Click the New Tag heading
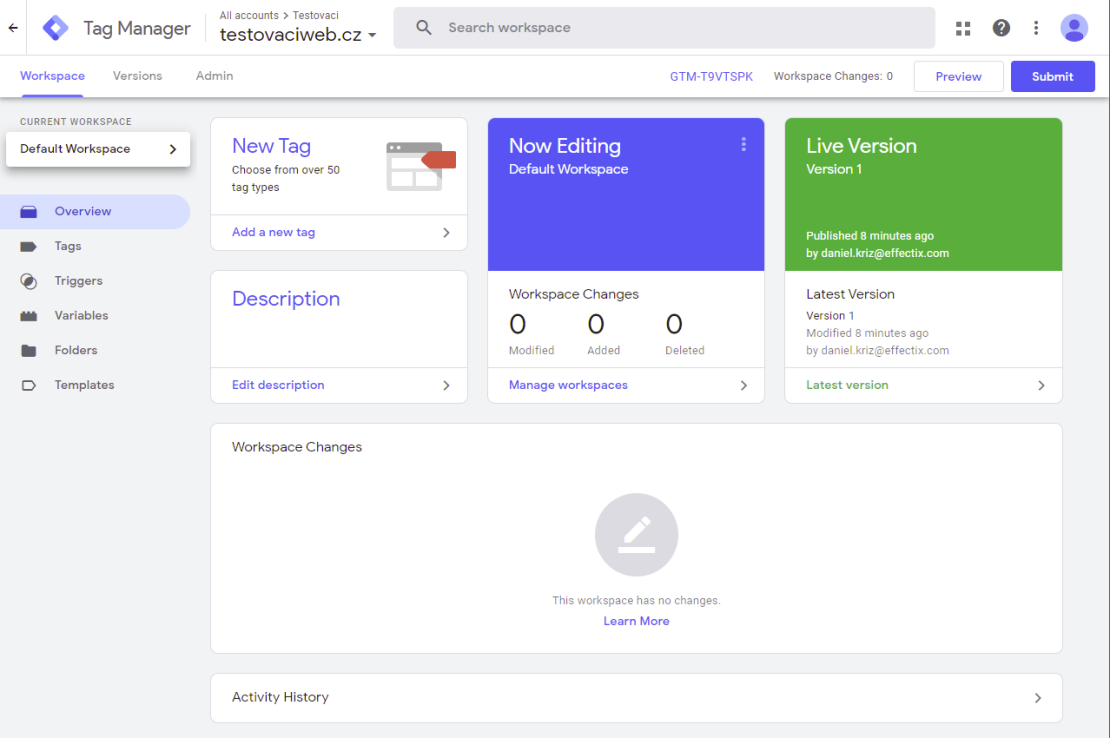 coord(271,146)
